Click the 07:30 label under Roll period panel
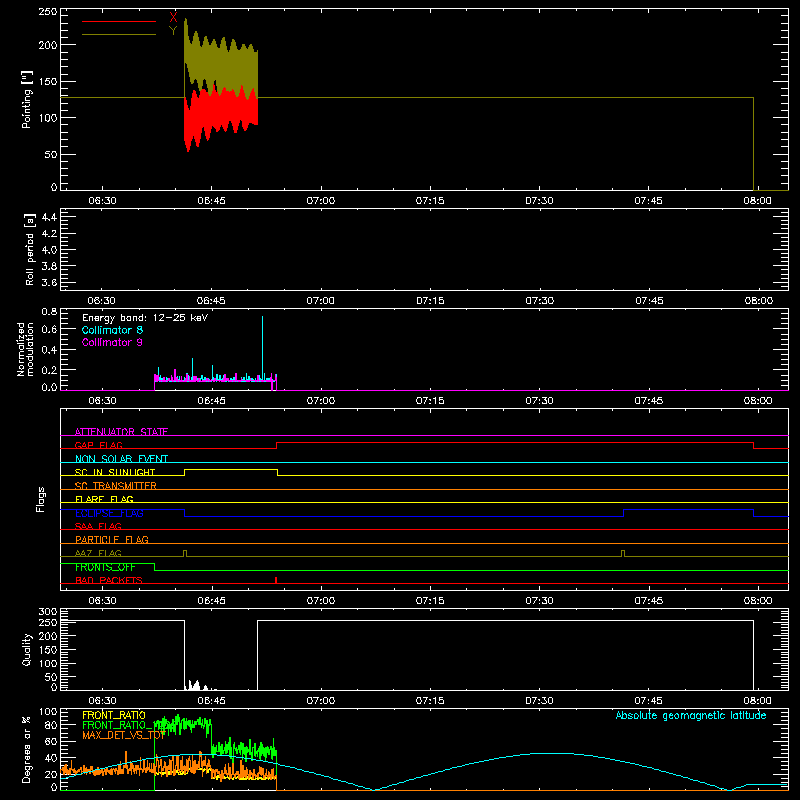 coord(539,301)
